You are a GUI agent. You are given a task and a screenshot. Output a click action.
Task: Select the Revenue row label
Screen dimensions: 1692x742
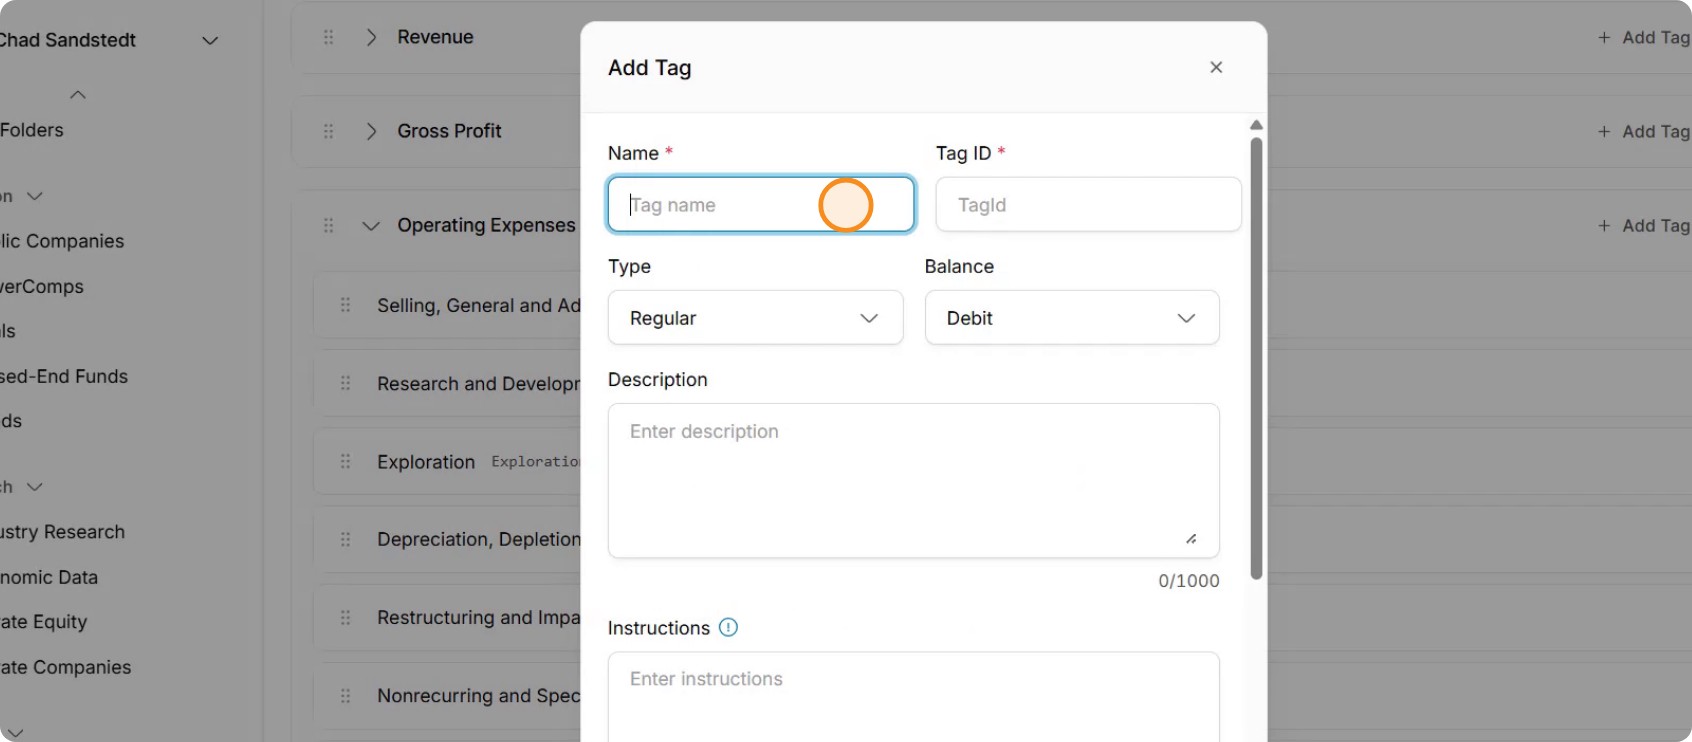click(x=435, y=37)
